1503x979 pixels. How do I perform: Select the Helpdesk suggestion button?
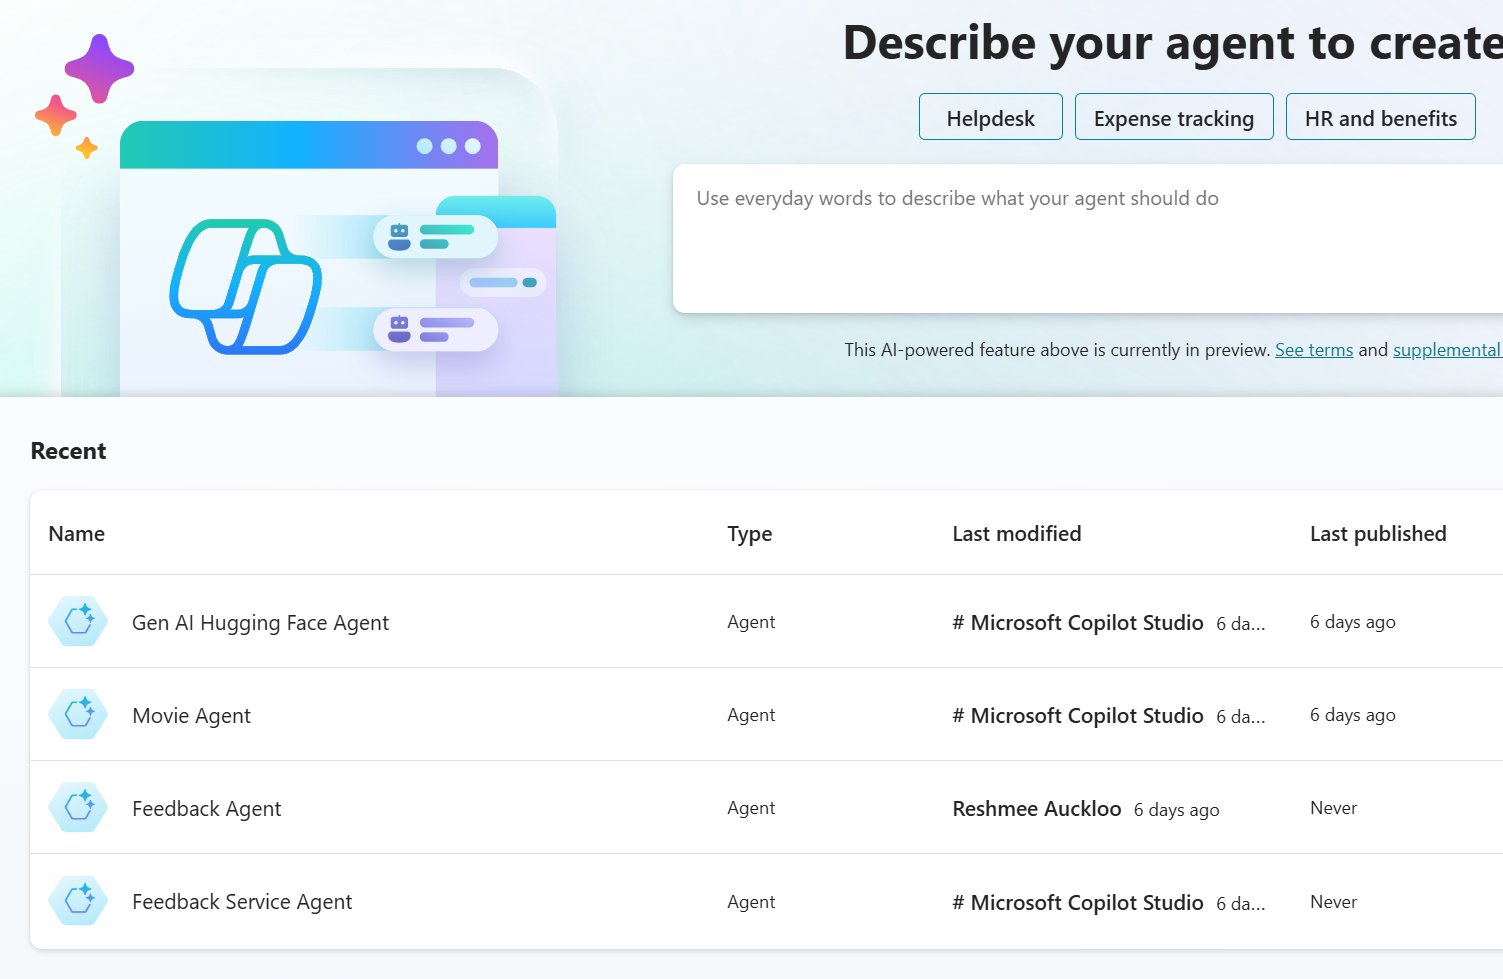click(x=990, y=118)
